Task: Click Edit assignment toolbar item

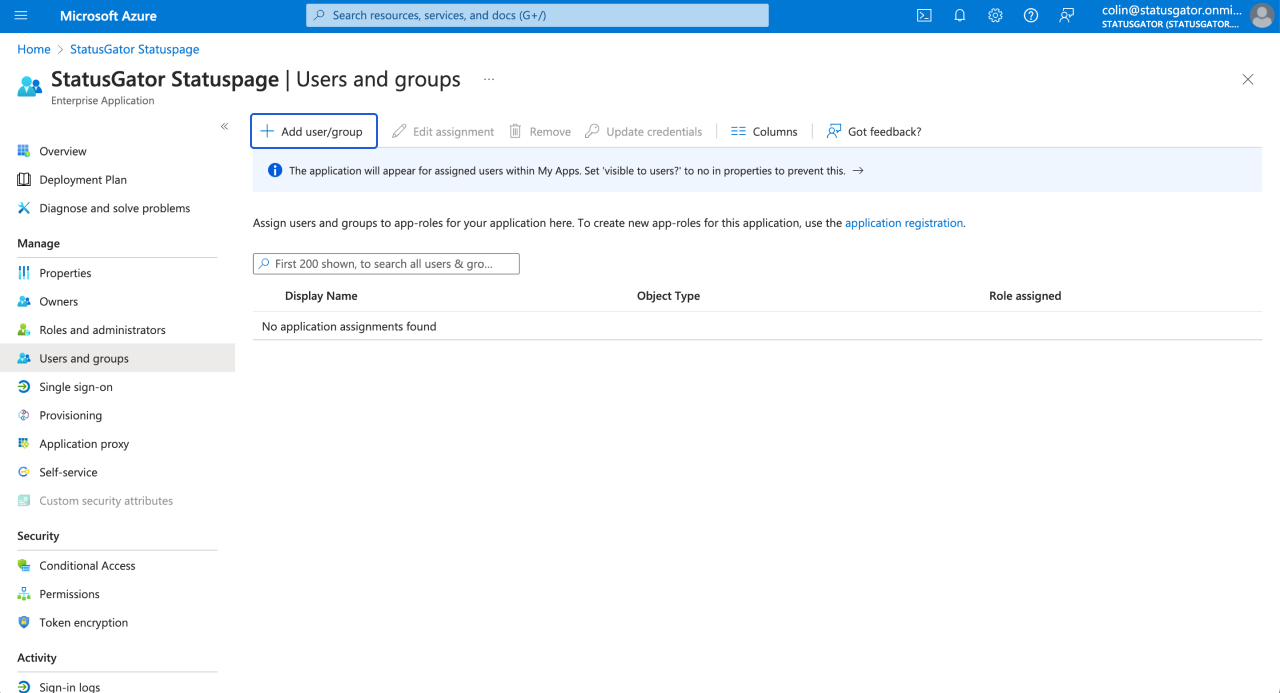Action: pos(443,131)
